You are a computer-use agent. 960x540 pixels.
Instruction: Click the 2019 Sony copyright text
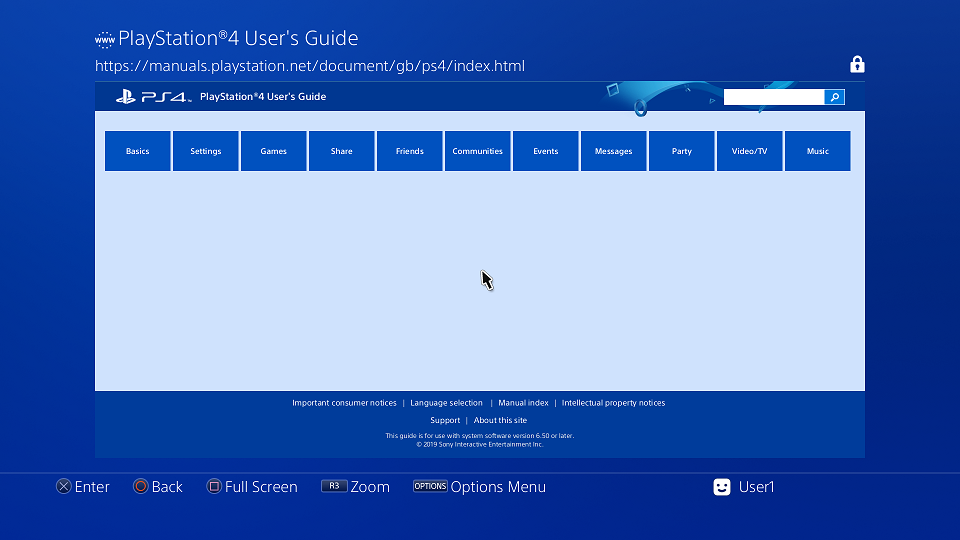point(479,444)
